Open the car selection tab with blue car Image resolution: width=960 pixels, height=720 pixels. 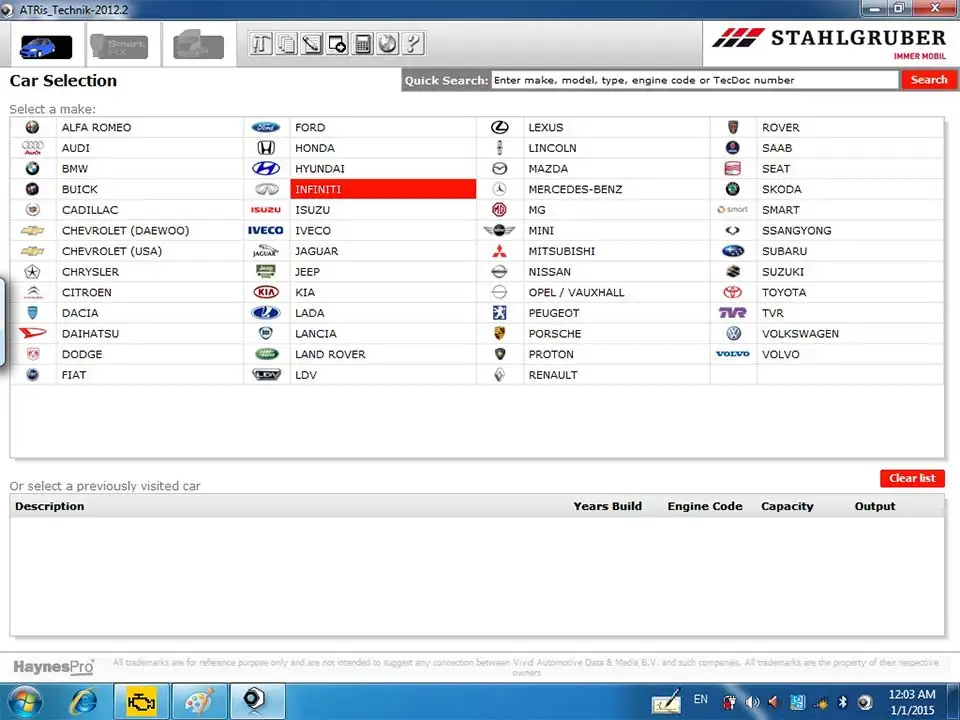(x=46, y=47)
